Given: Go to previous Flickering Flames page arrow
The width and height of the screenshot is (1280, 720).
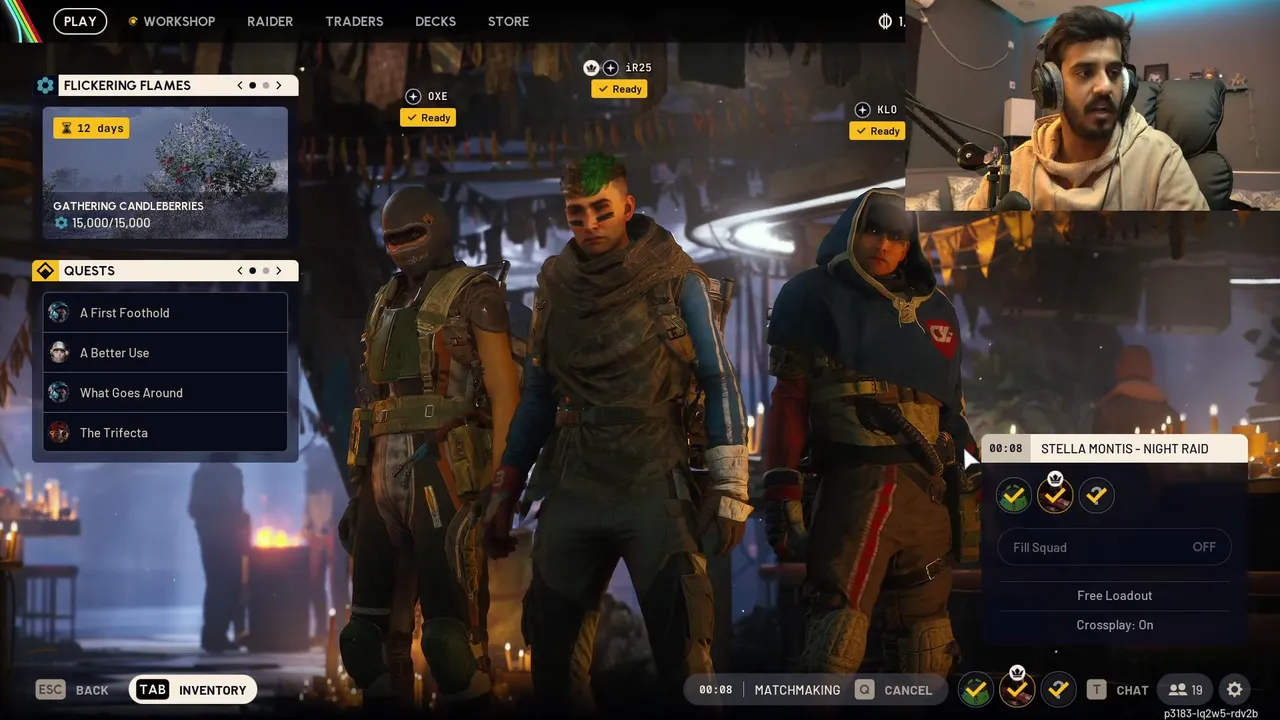Looking at the screenshot, I should pos(240,86).
